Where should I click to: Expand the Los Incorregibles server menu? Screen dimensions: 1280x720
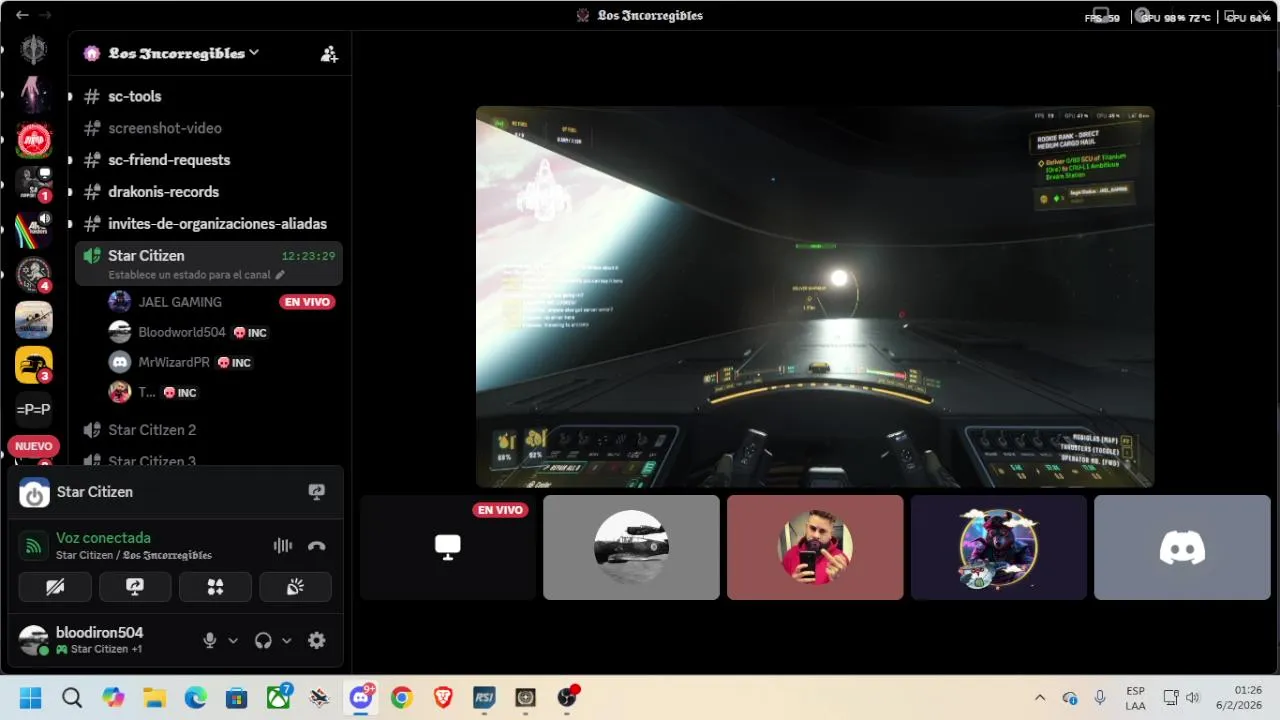184,53
